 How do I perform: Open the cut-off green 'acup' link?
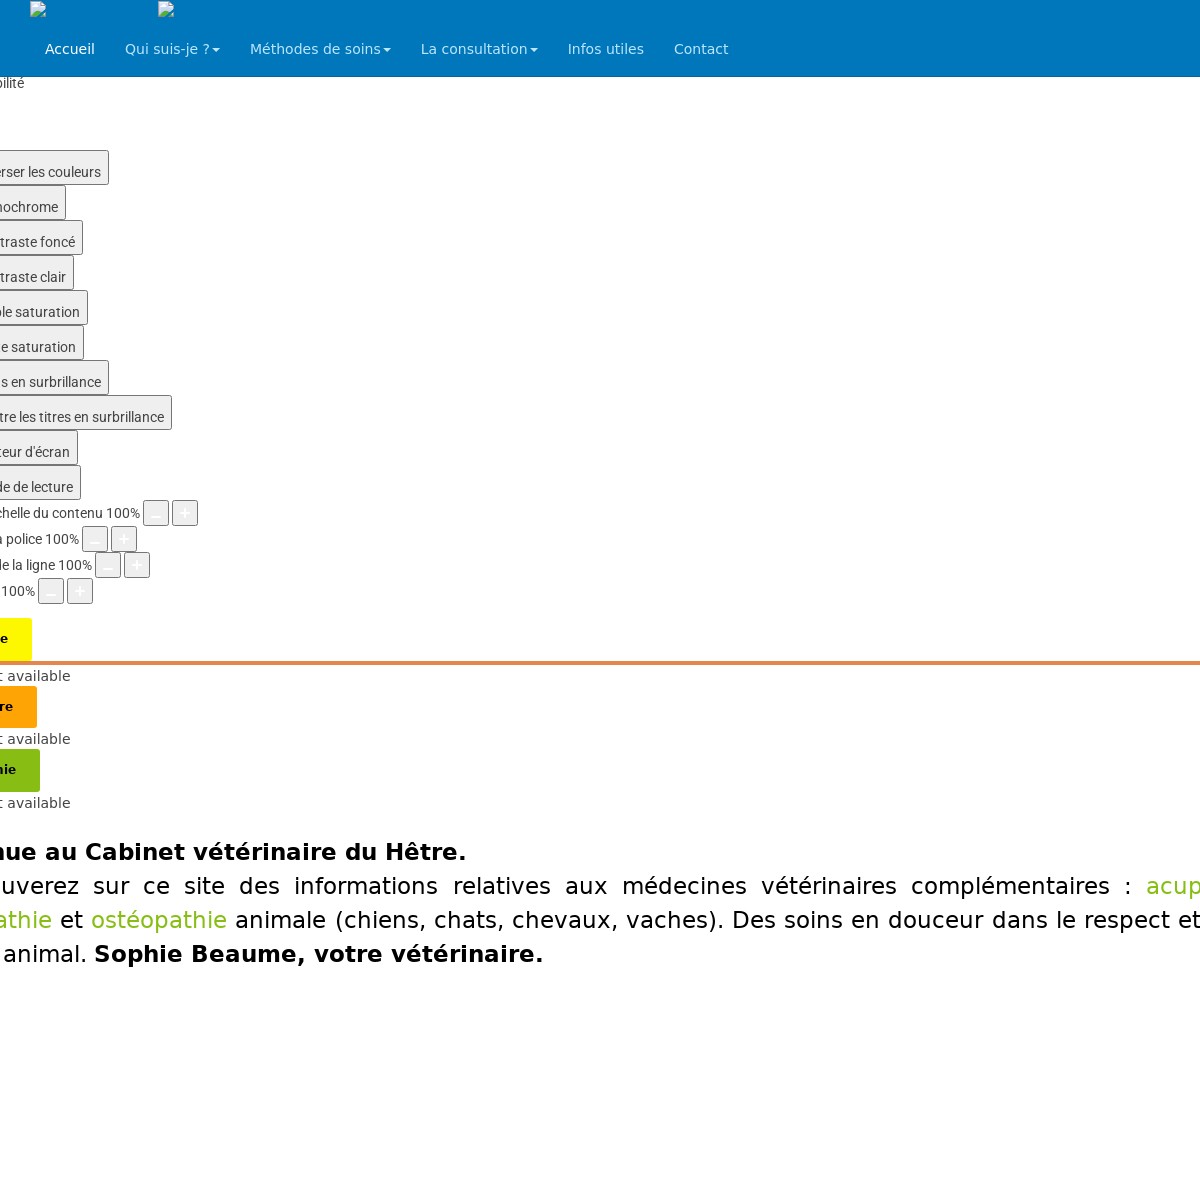pos(1173,887)
